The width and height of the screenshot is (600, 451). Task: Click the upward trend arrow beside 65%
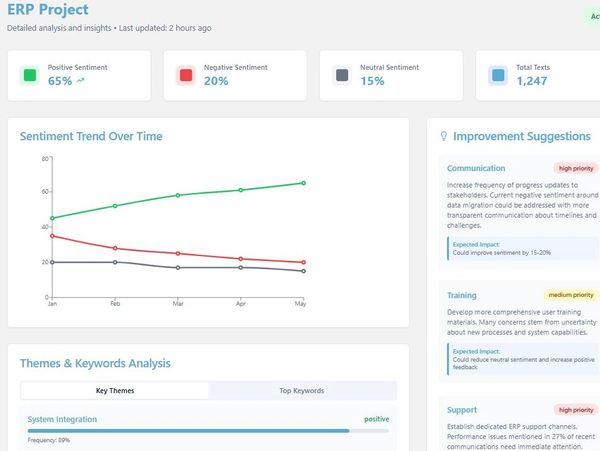coord(80,80)
